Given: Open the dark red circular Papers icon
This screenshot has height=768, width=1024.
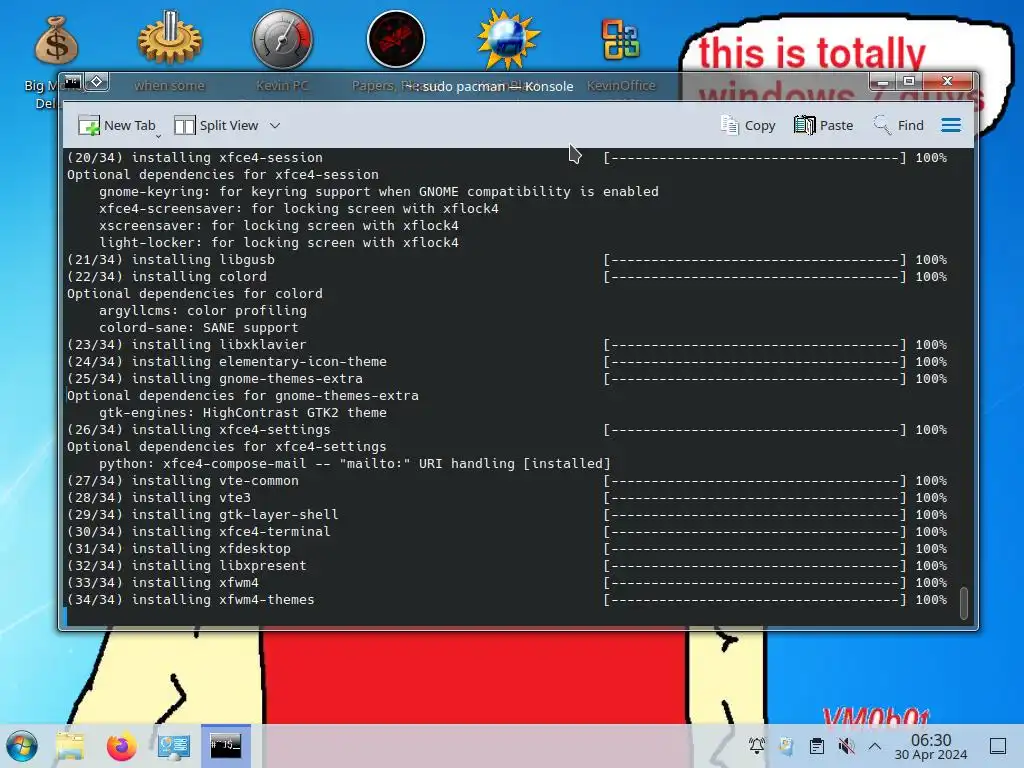Looking at the screenshot, I should 396,39.
